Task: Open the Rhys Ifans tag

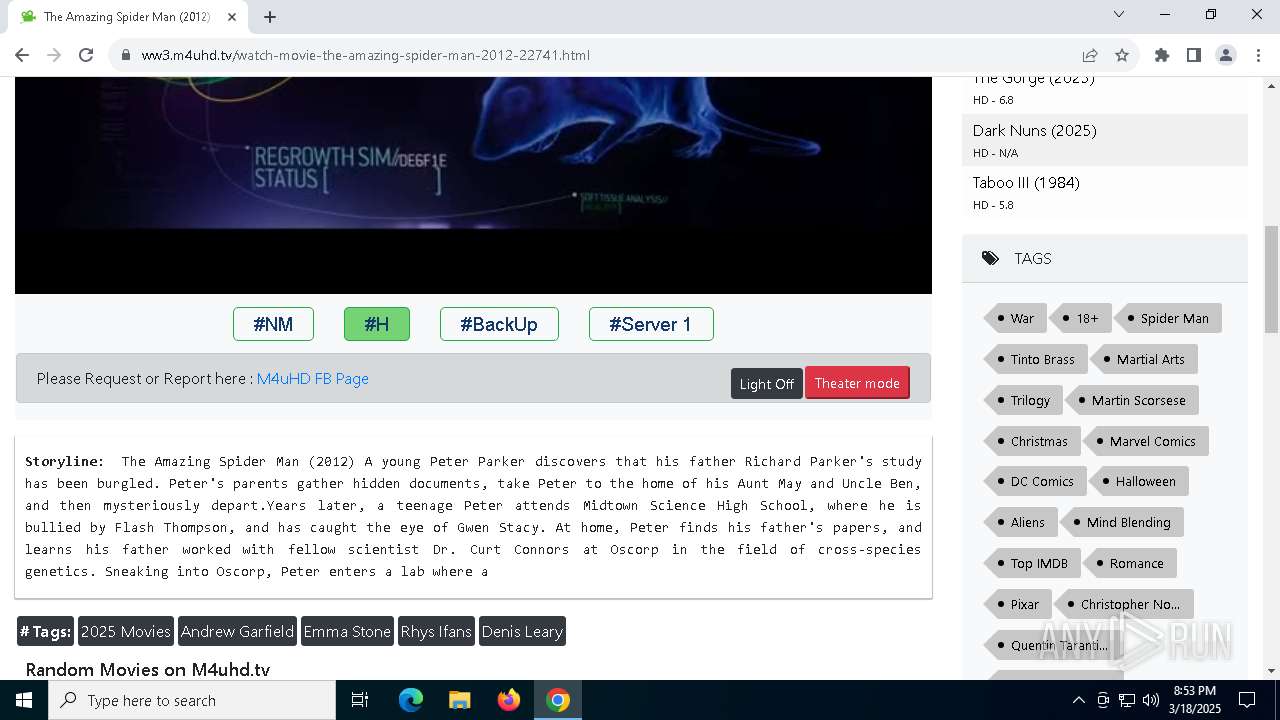Action: pyautogui.click(x=436, y=631)
